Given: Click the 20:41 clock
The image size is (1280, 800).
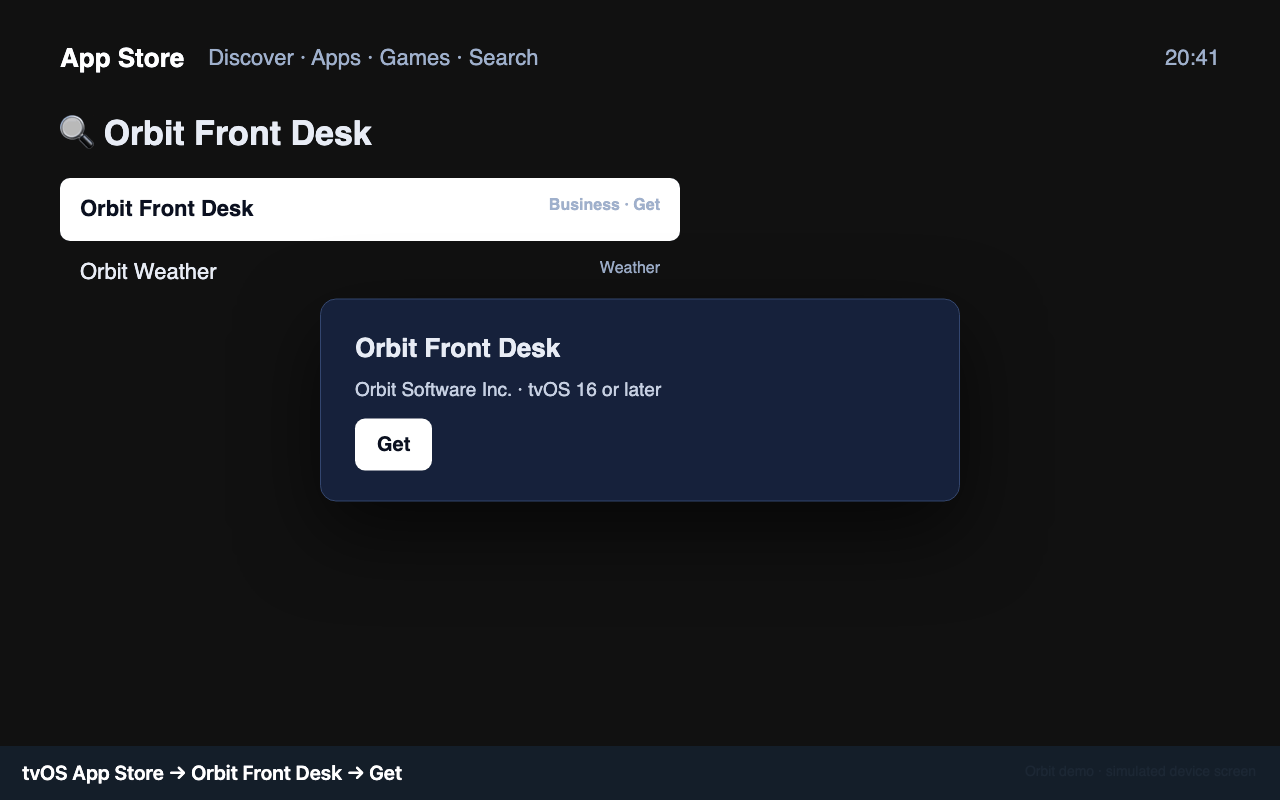Looking at the screenshot, I should [x=1192, y=58].
